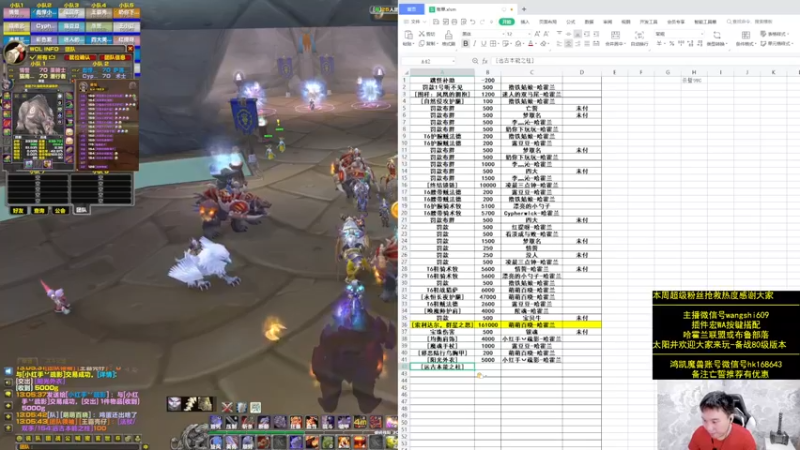This screenshot has height=450, width=800.
Task: Click the auto wrap text icon
Action: pos(639,35)
